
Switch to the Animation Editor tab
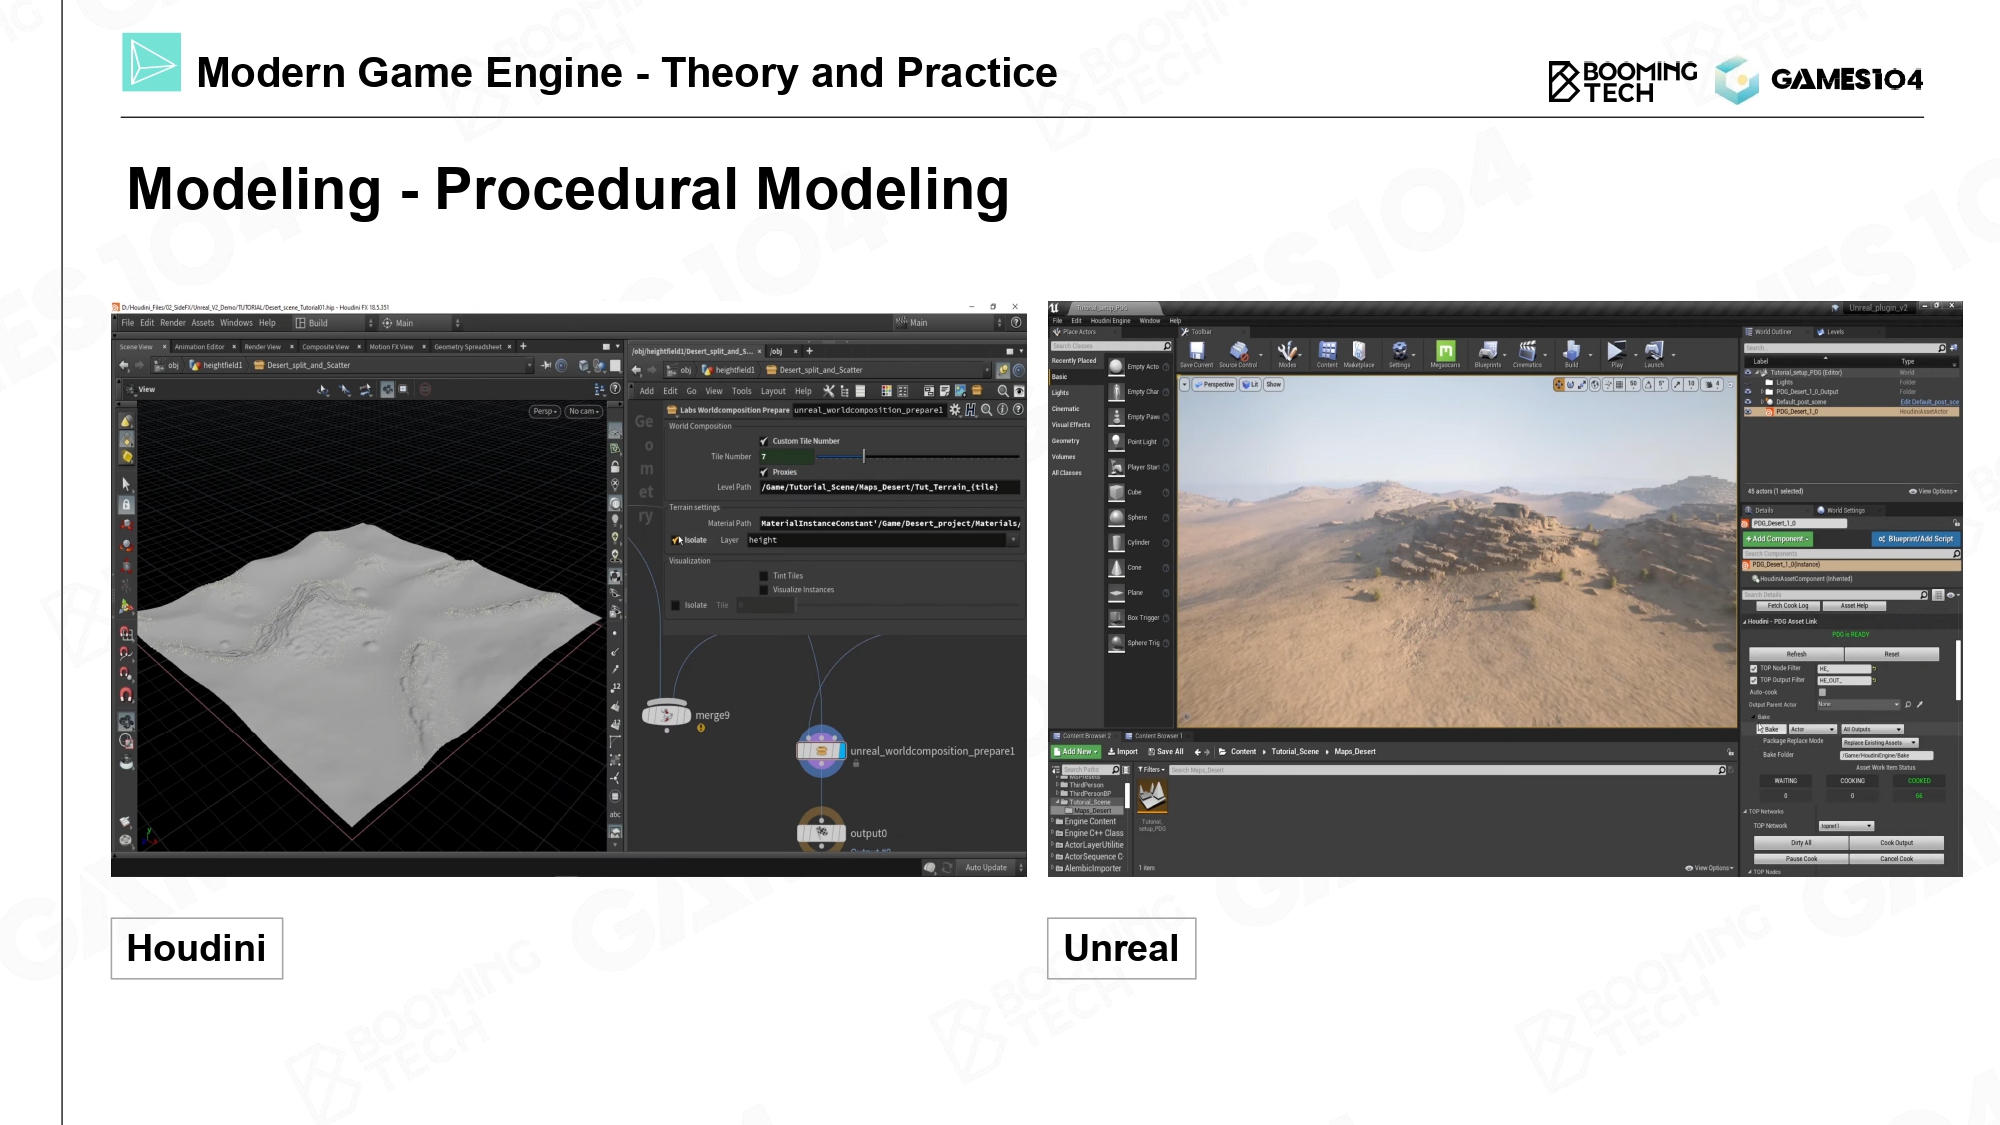pos(200,347)
